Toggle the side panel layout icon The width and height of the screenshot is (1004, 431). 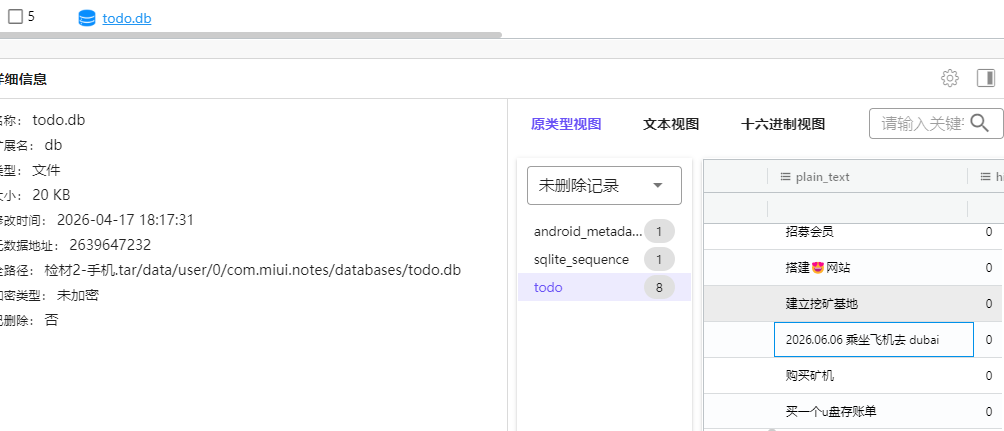[986, 78]
